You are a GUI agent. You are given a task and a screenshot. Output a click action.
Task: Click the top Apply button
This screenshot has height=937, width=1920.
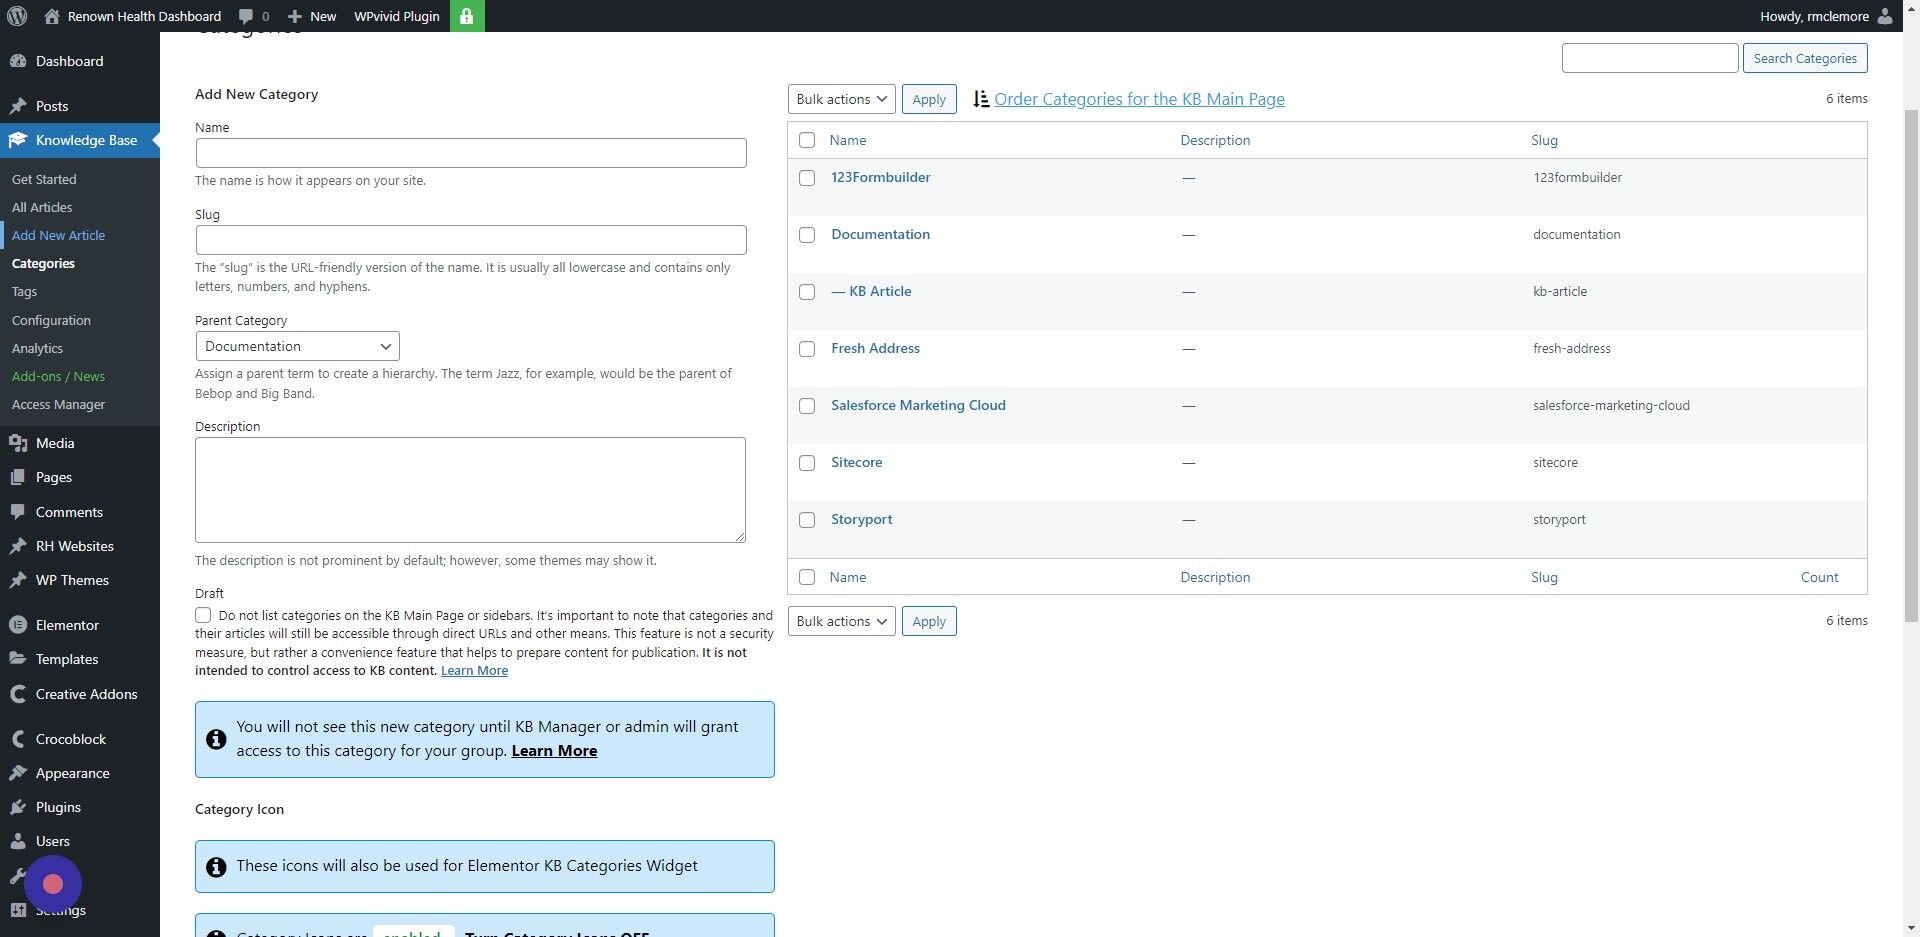tap(929, 99)
